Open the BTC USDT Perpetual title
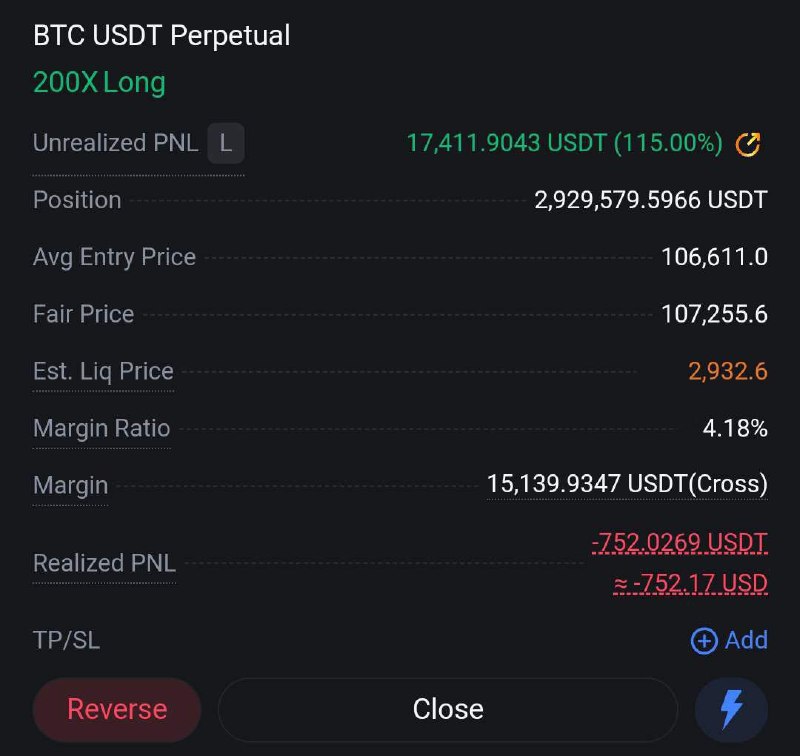The width and height of the screenshot is (800, 756). (162, 36)
